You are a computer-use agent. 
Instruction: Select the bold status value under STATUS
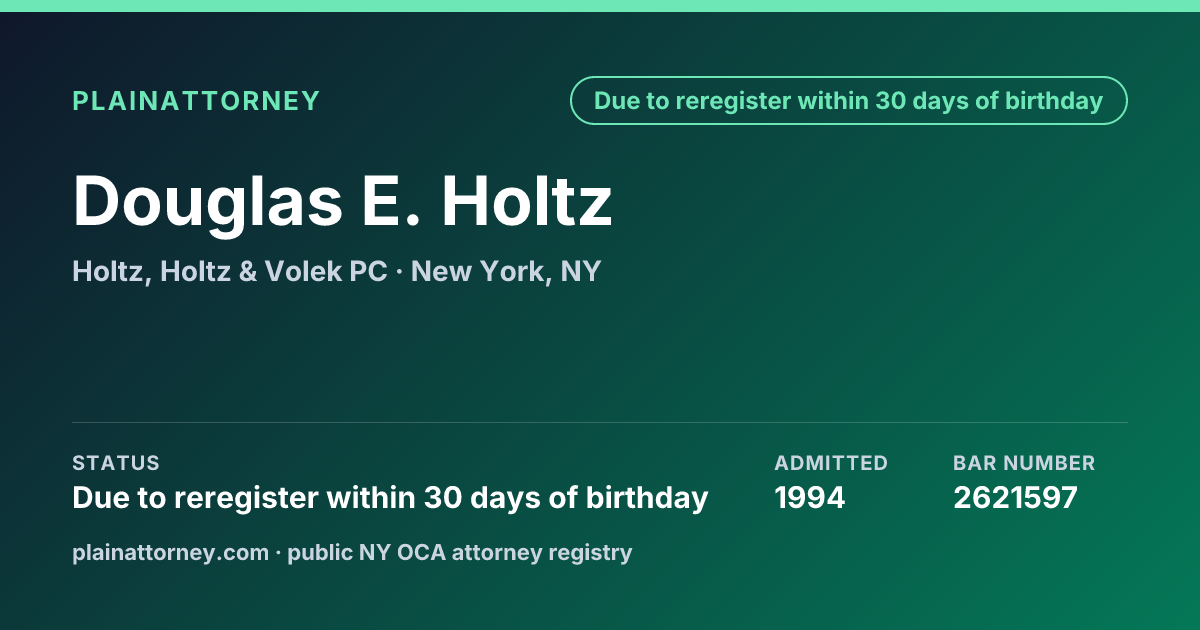390,497
